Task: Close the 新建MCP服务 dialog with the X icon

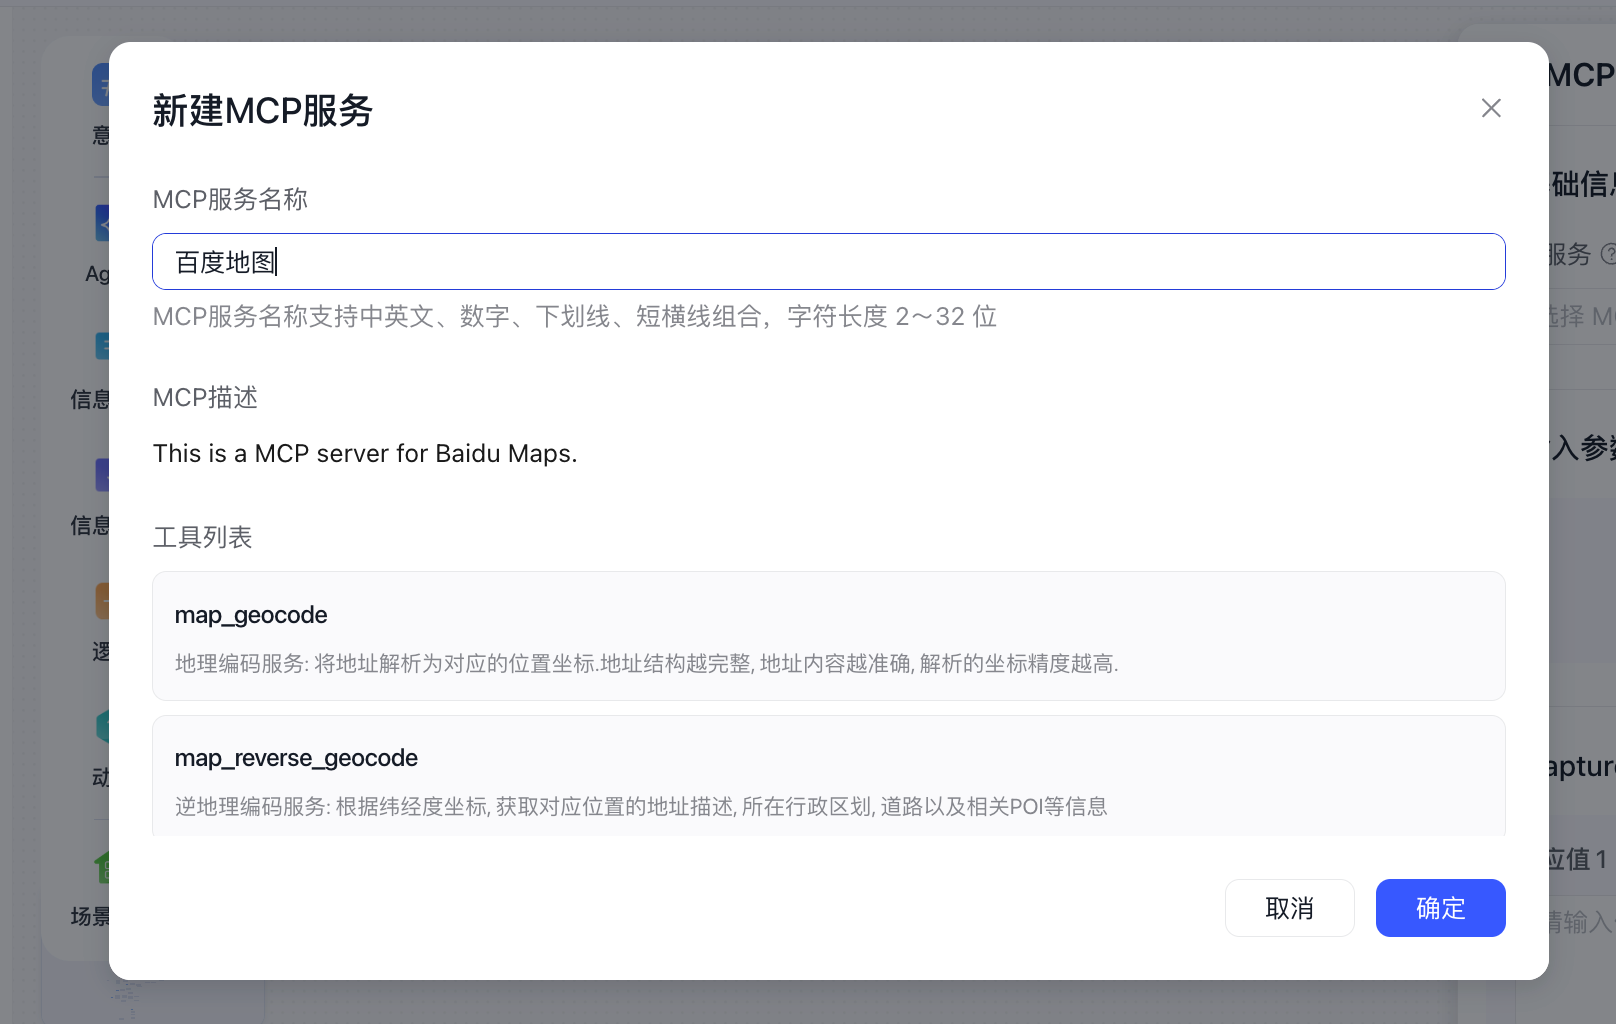Action: pos(1491,108)
